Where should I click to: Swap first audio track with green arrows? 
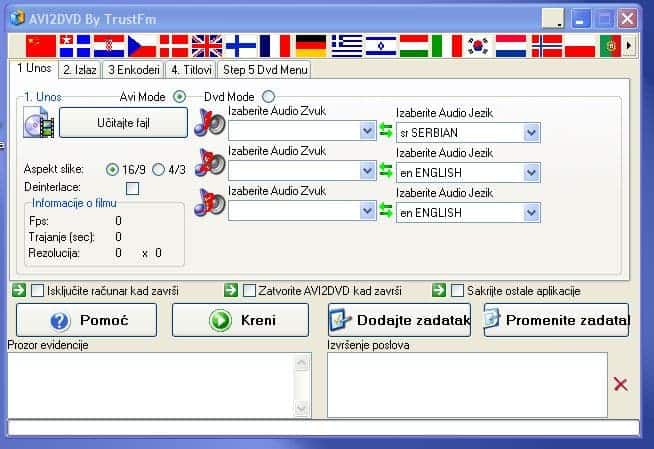coord(386,130)
